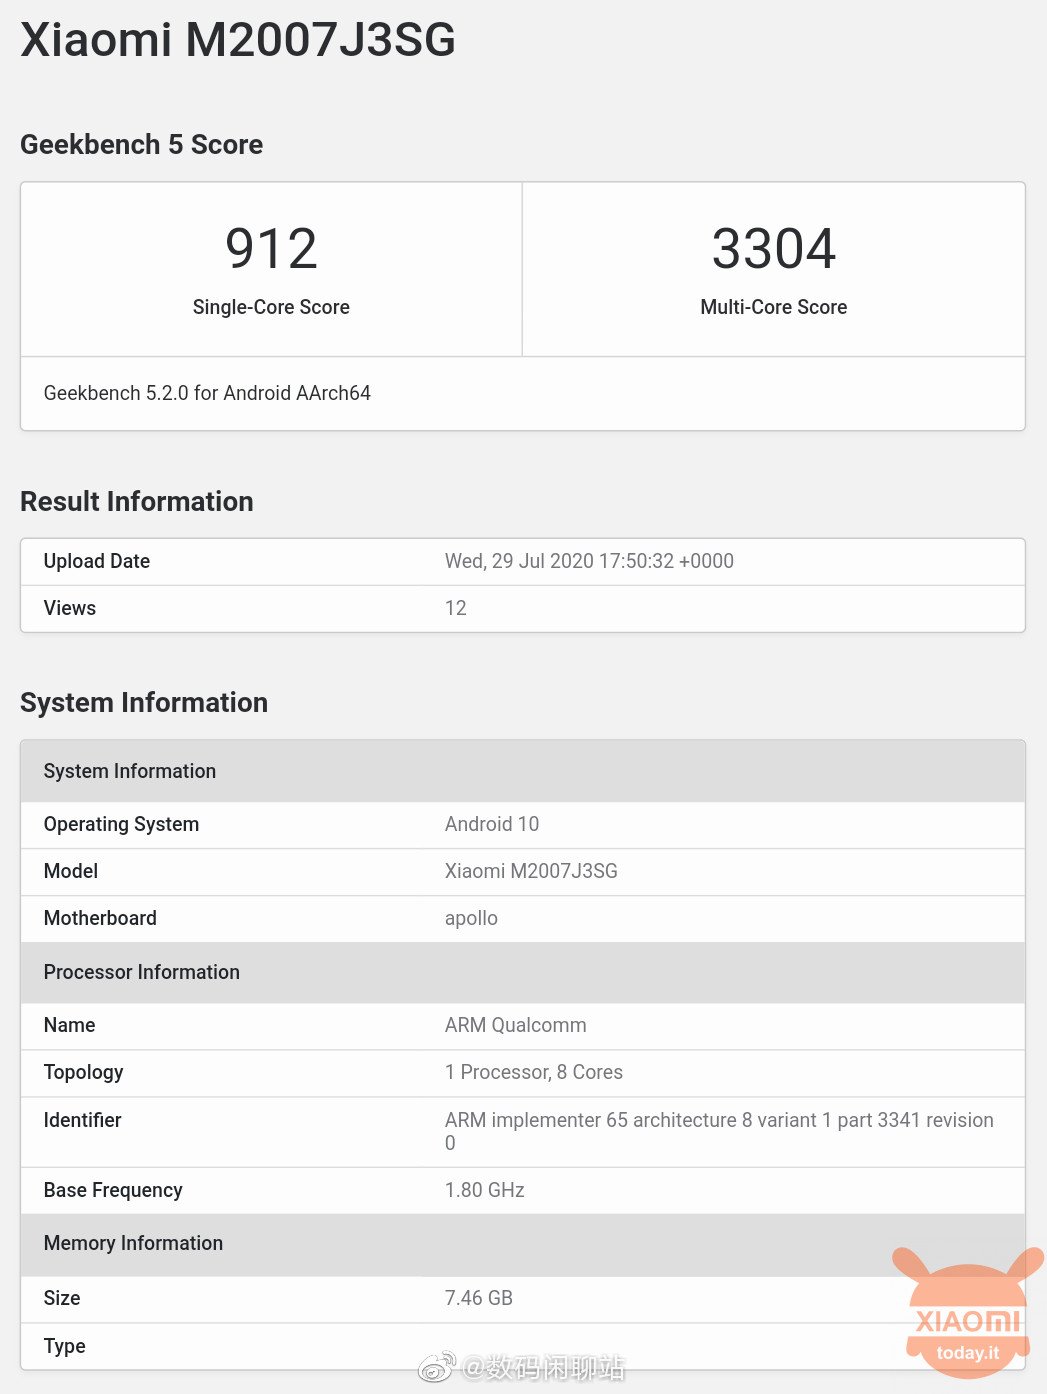Click the Base Frequency row label

(x=113, y=1190)
